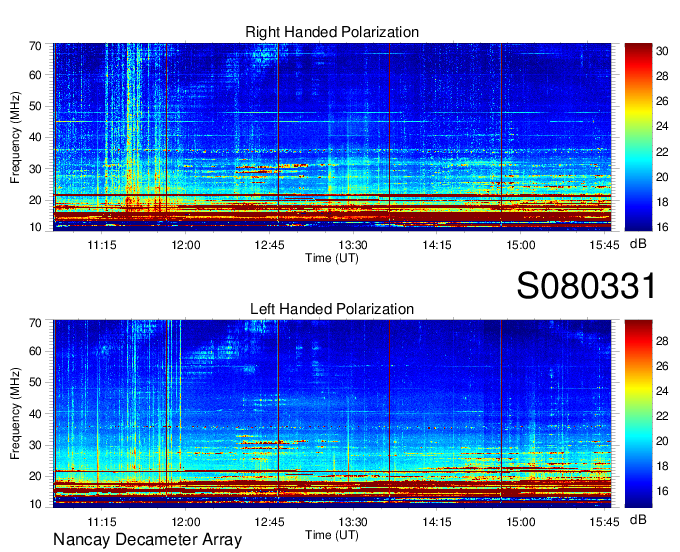Click the 26 dB label on the upper color bar
This screenshot has width=680, height=552.
(662, 101)
